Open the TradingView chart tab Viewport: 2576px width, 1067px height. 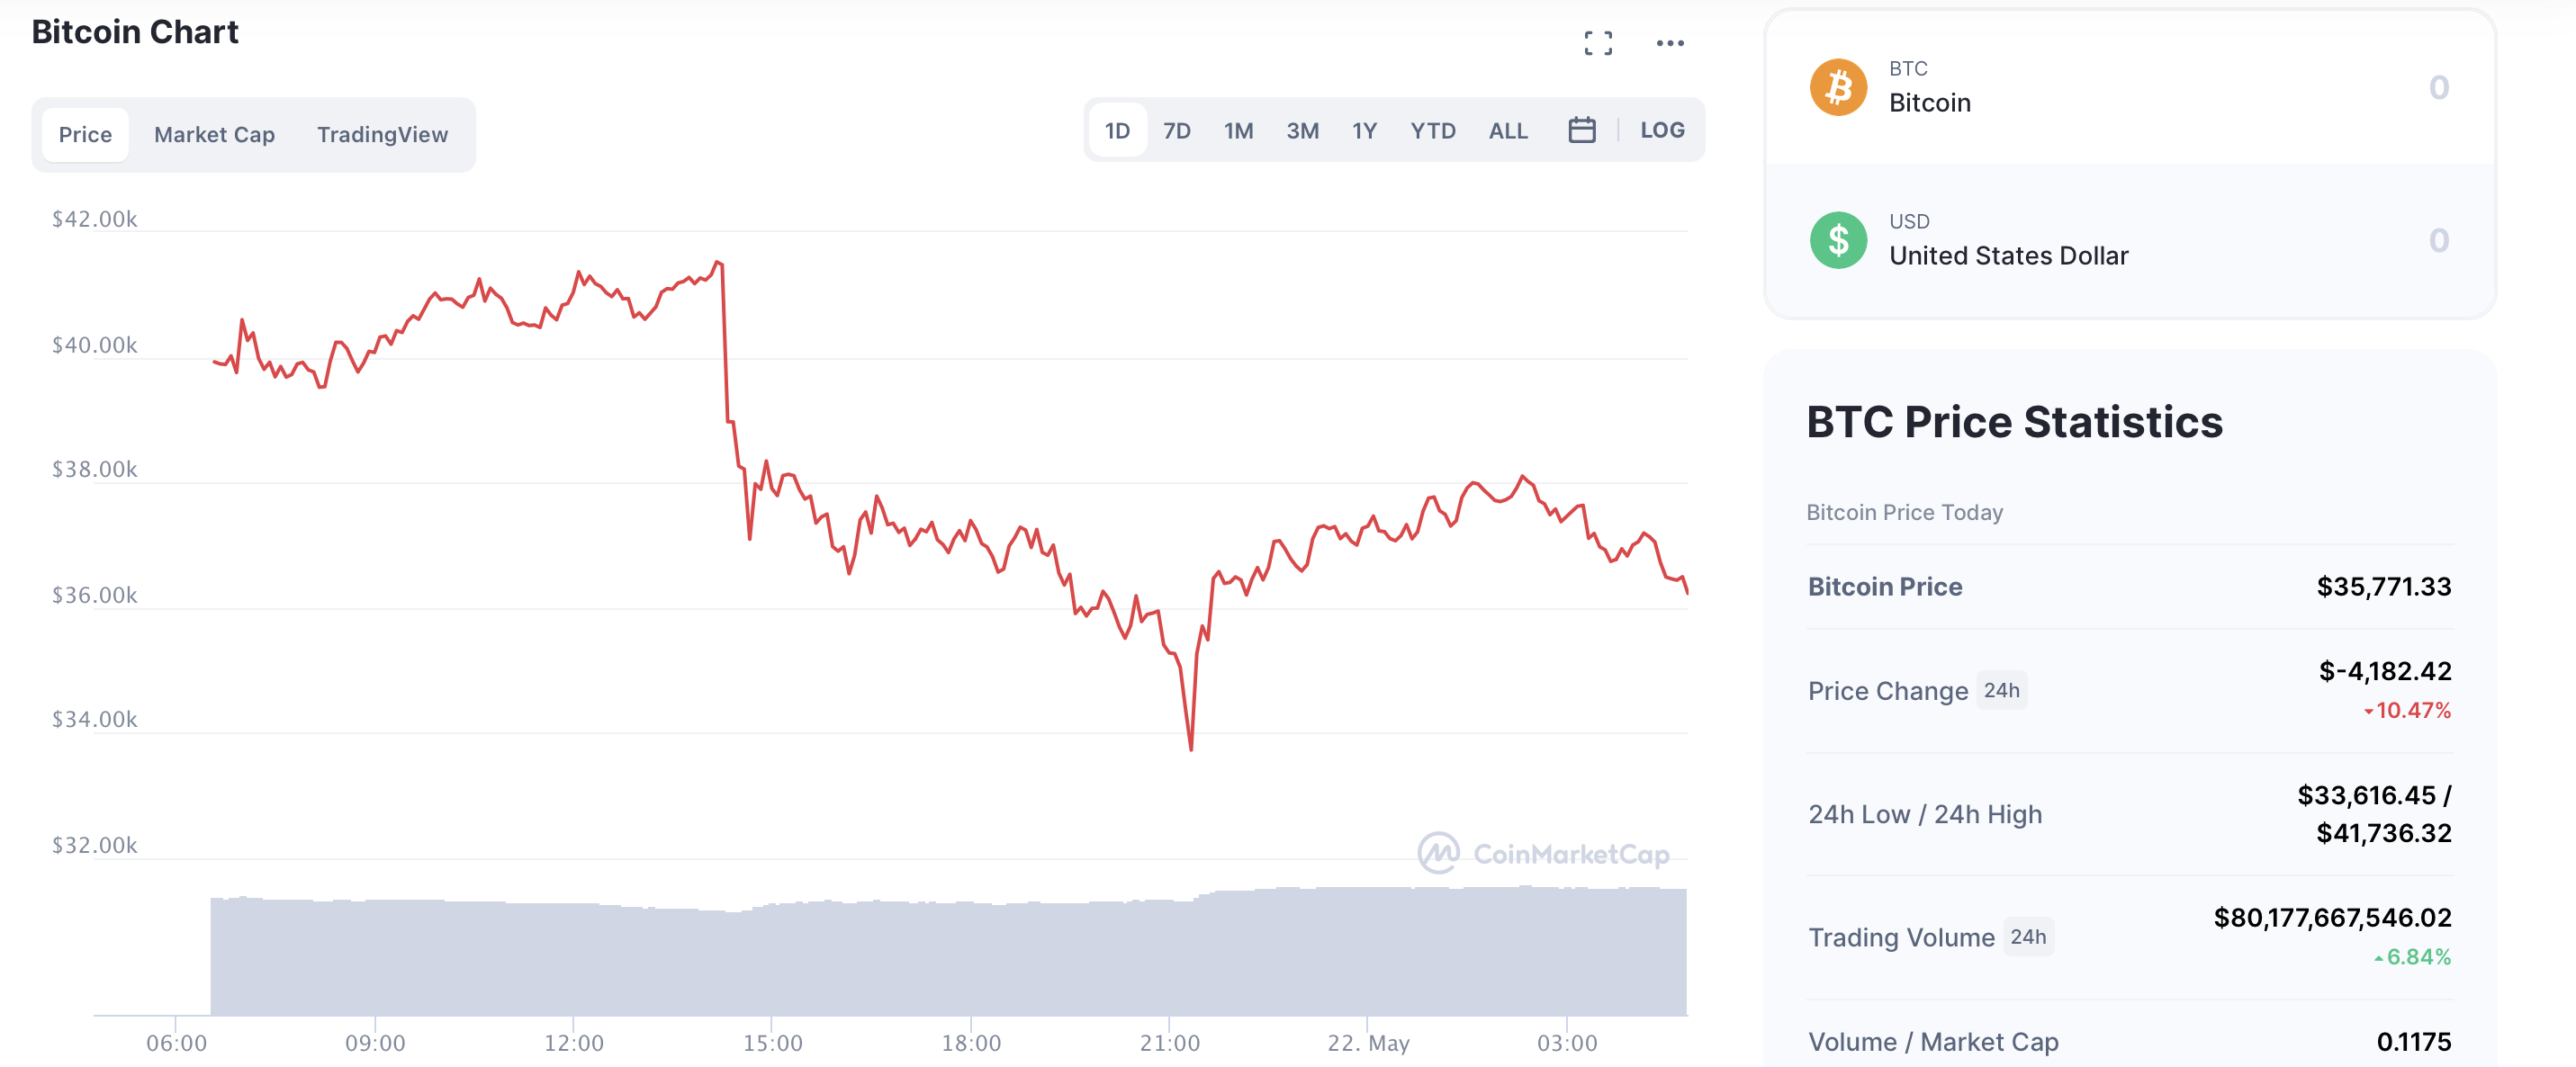click(x=382, y=135)
